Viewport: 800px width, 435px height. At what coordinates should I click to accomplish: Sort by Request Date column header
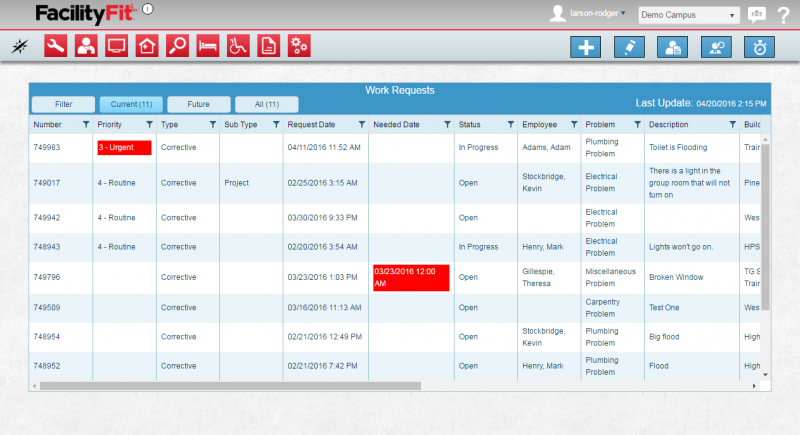pos(311,124)
